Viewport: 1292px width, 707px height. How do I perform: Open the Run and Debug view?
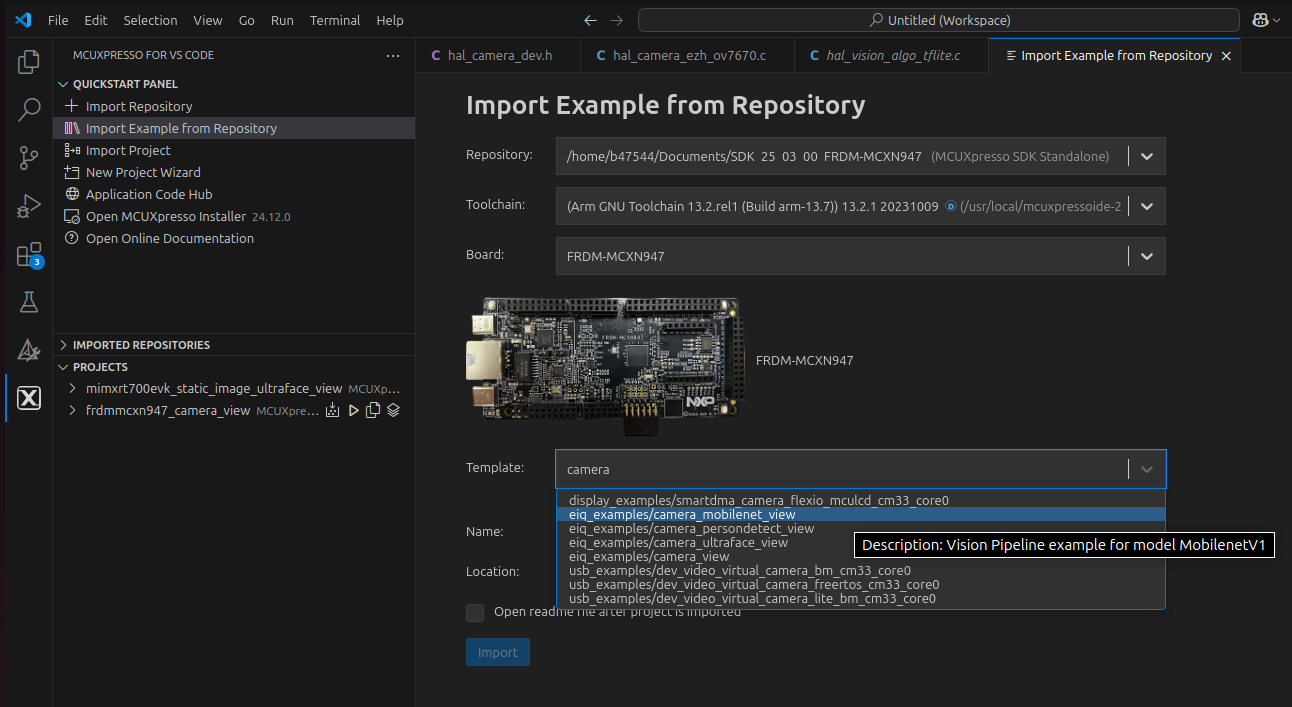(29, 206)
